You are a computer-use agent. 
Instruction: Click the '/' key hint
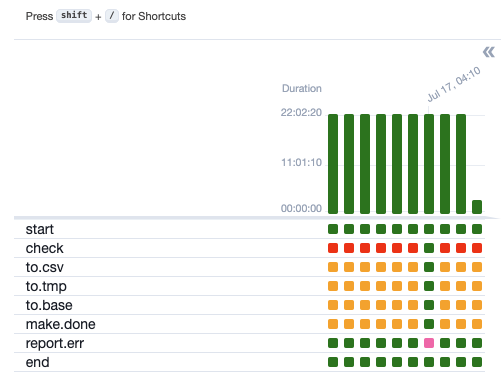112,15
